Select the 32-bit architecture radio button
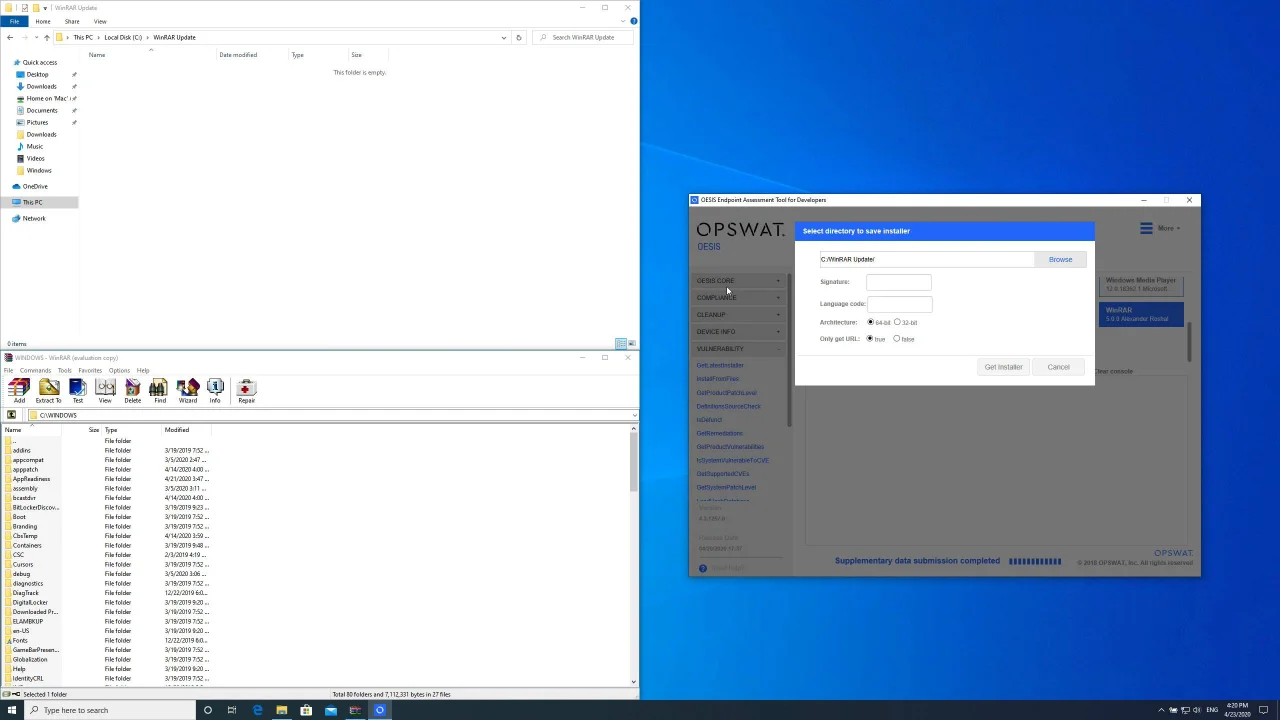 [x=897, y=322]
